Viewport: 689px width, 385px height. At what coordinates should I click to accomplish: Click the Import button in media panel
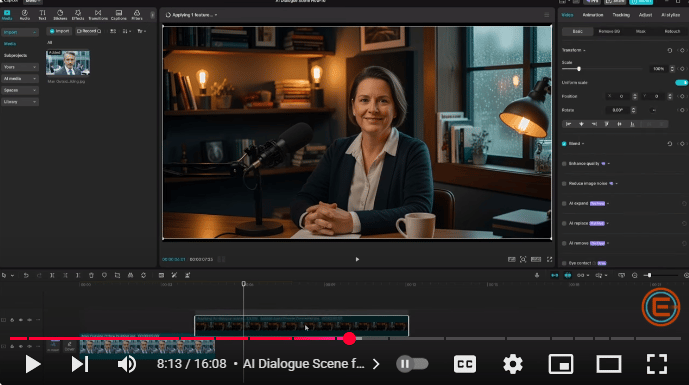59,31
